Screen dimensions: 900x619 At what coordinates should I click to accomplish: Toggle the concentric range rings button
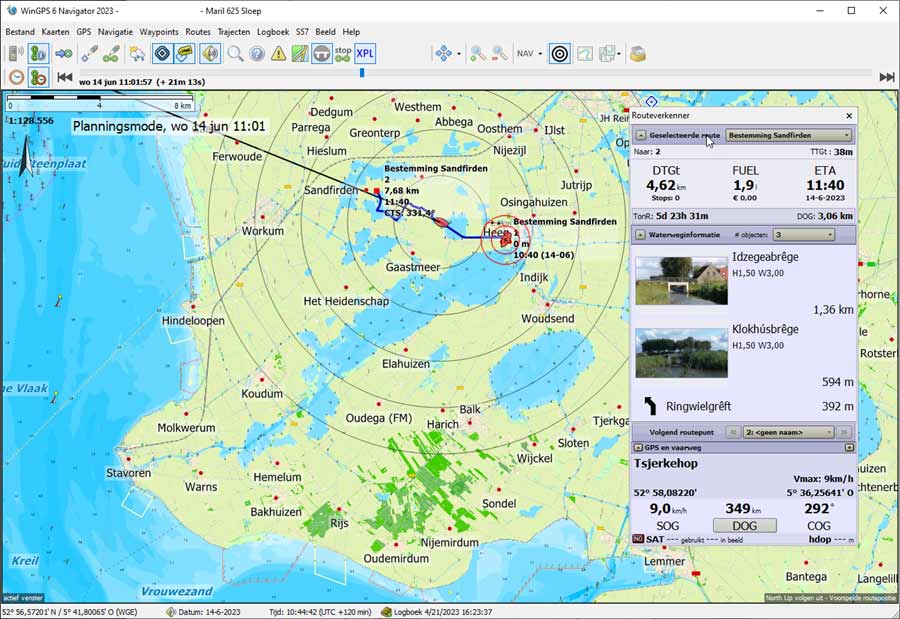560,54
